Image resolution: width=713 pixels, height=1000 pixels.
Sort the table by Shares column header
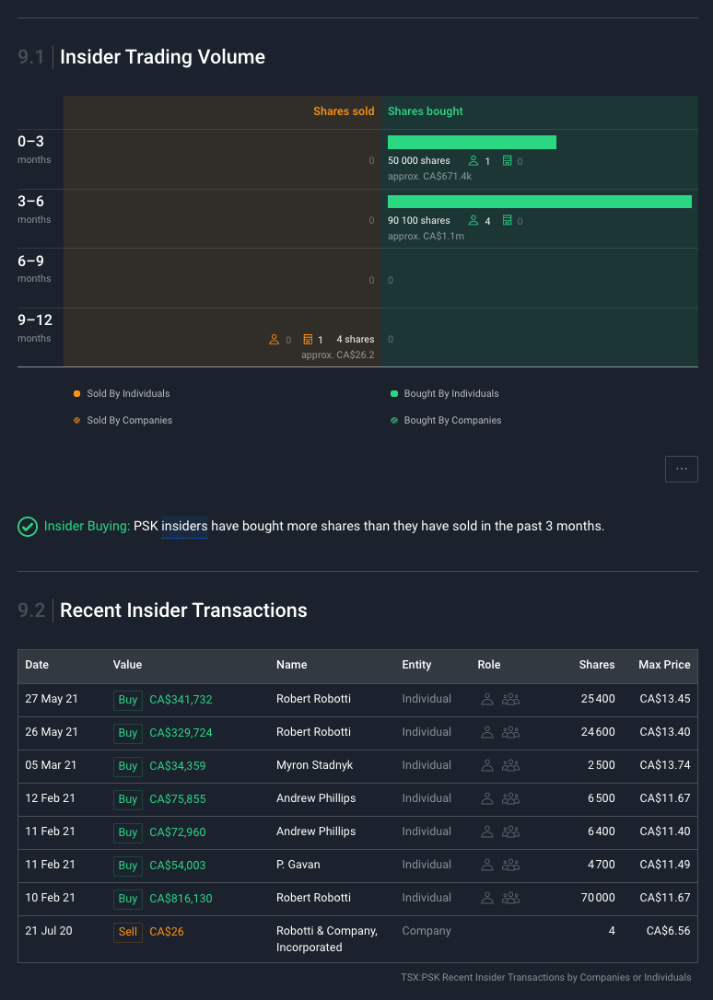(596, 665)
